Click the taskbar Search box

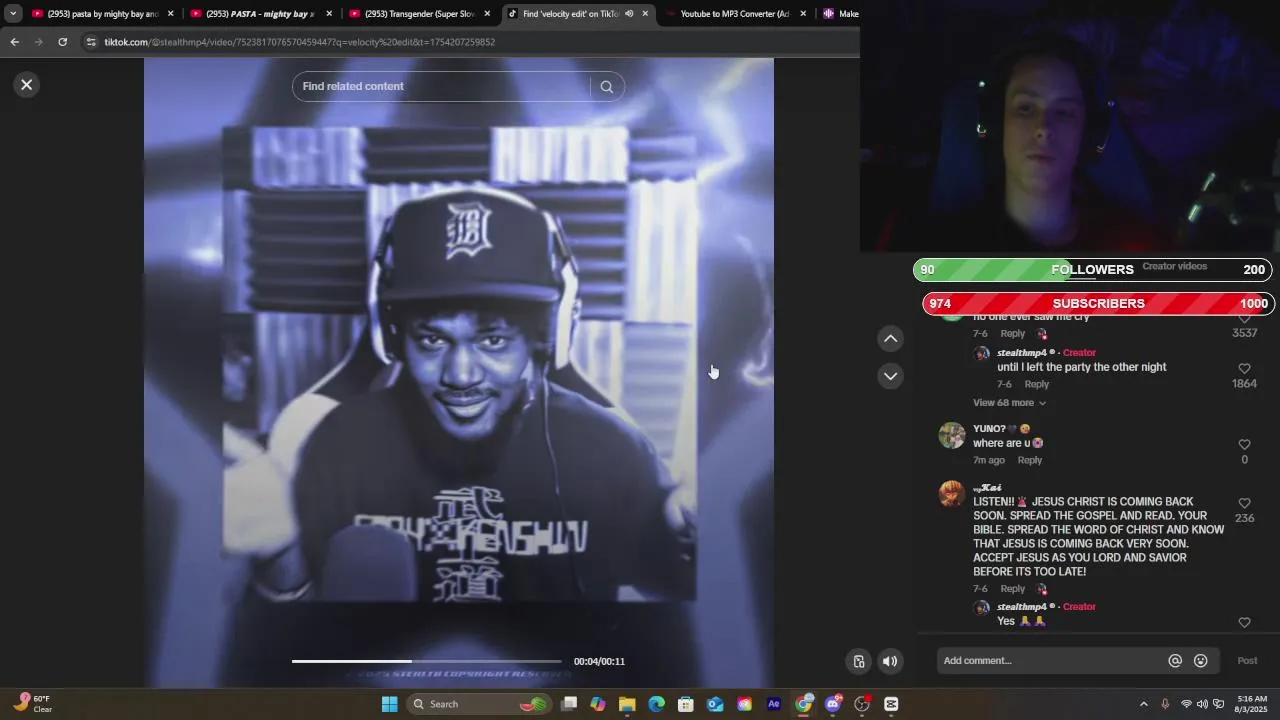point(480,704)
